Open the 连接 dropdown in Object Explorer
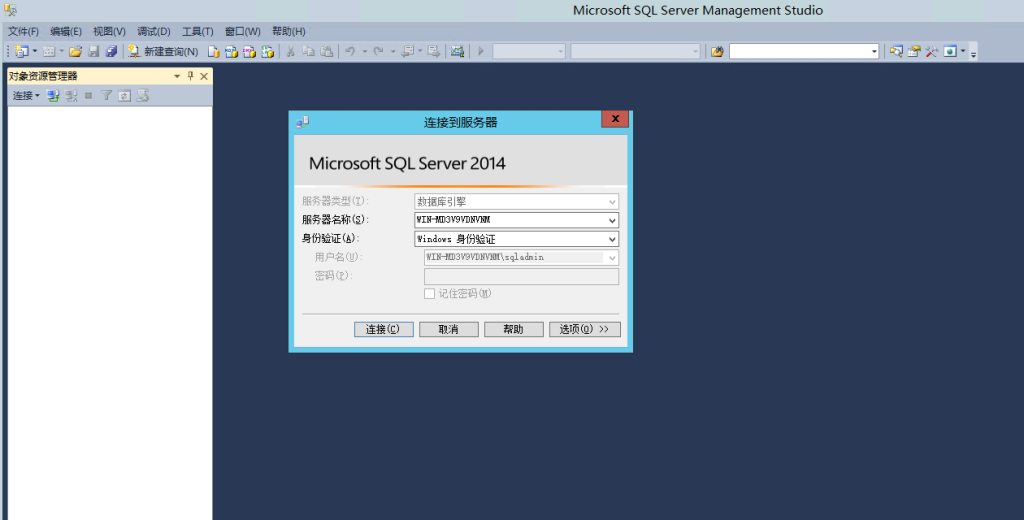This screenshot has height=520, width=1024. pos(26,95)
